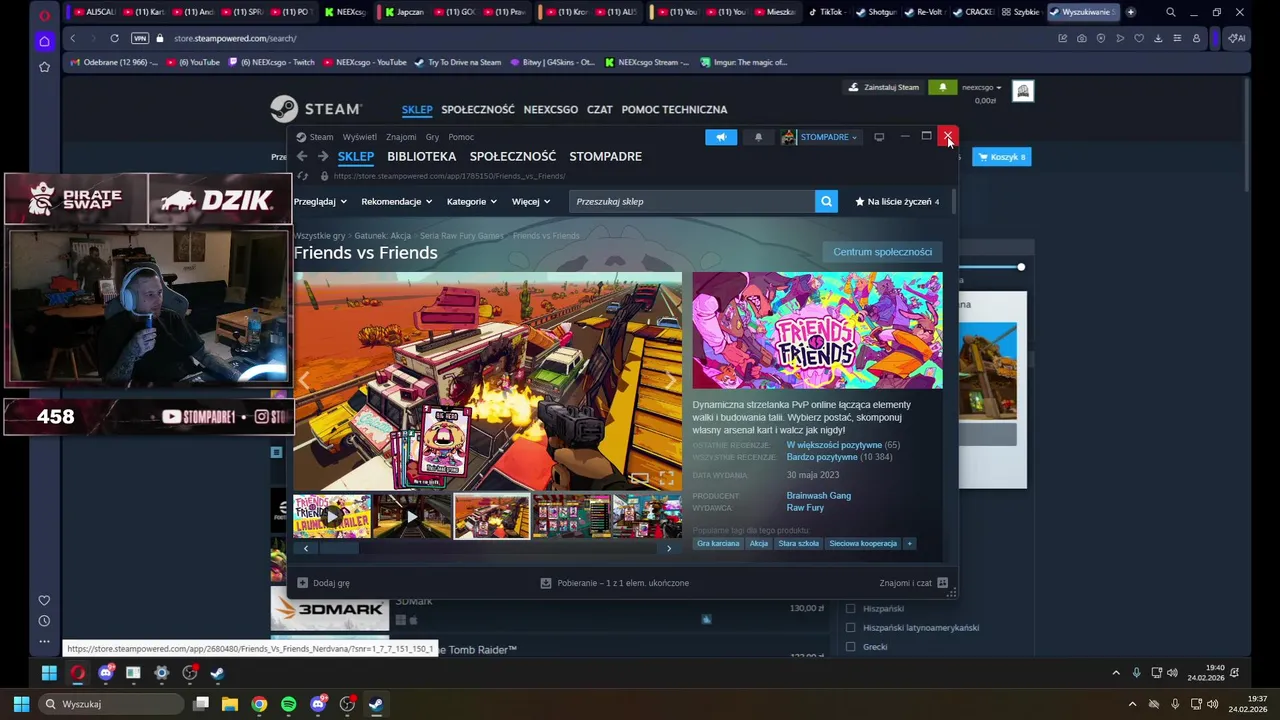Click Zainstaluj Steam button in browser

[x=883, y=88]
